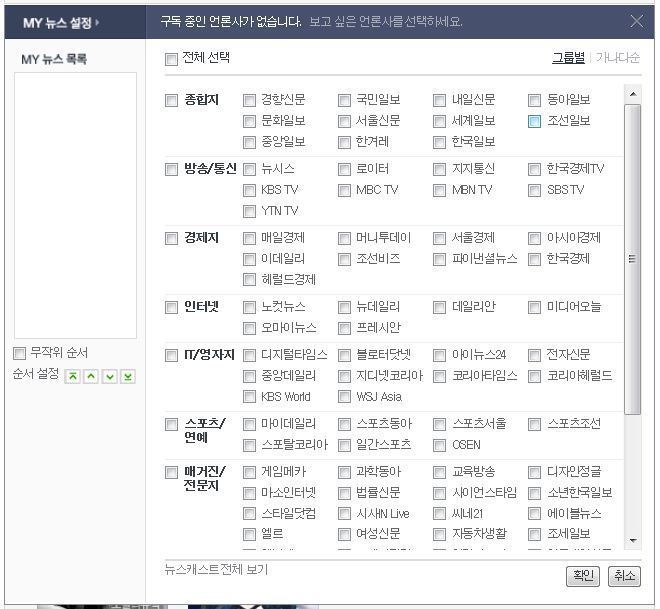Check the 법률신문 checkbox

pos(345,494)
